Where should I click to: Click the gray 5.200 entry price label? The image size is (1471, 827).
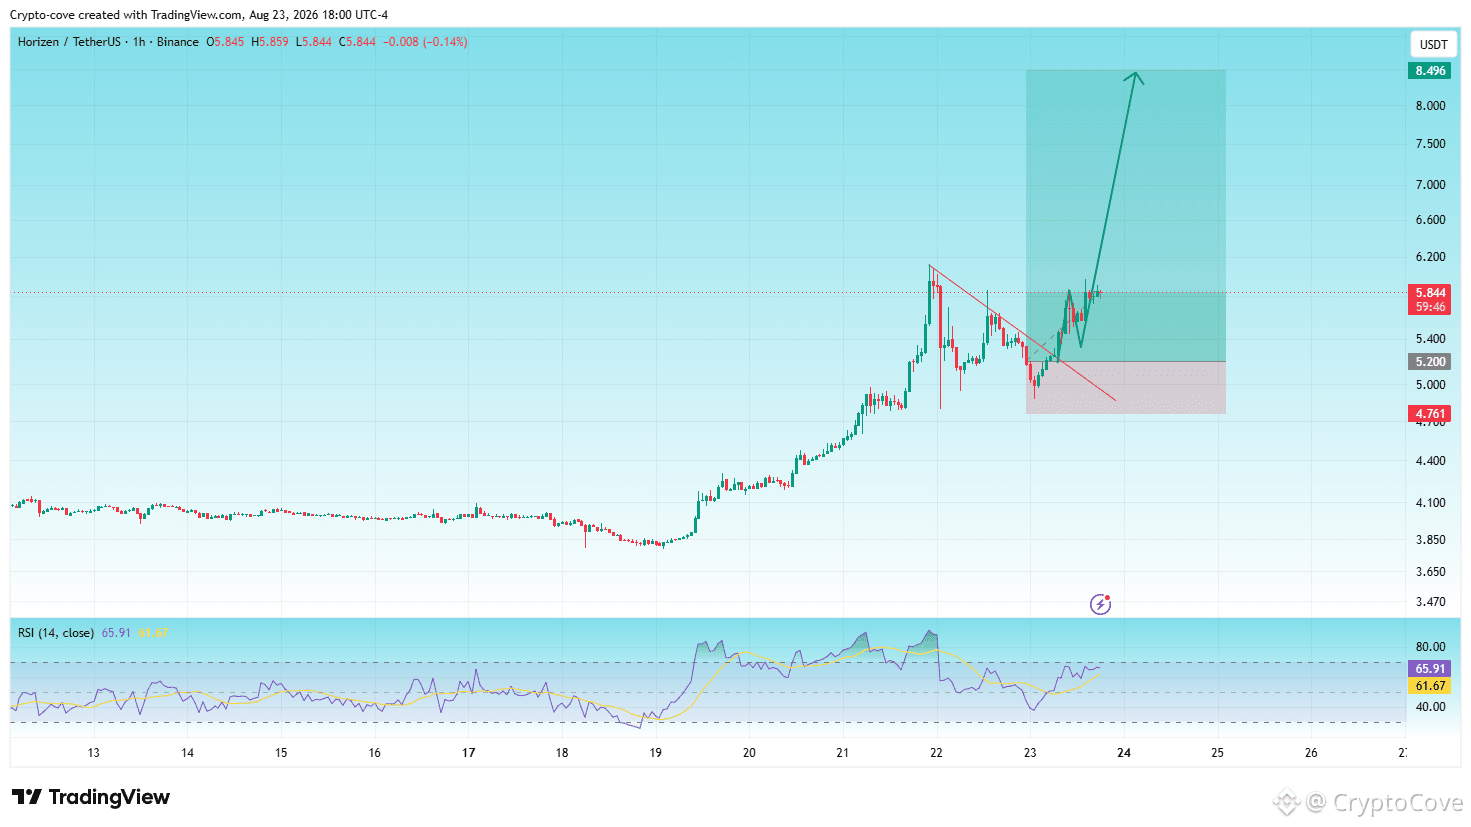click(x=1430, y=362)
